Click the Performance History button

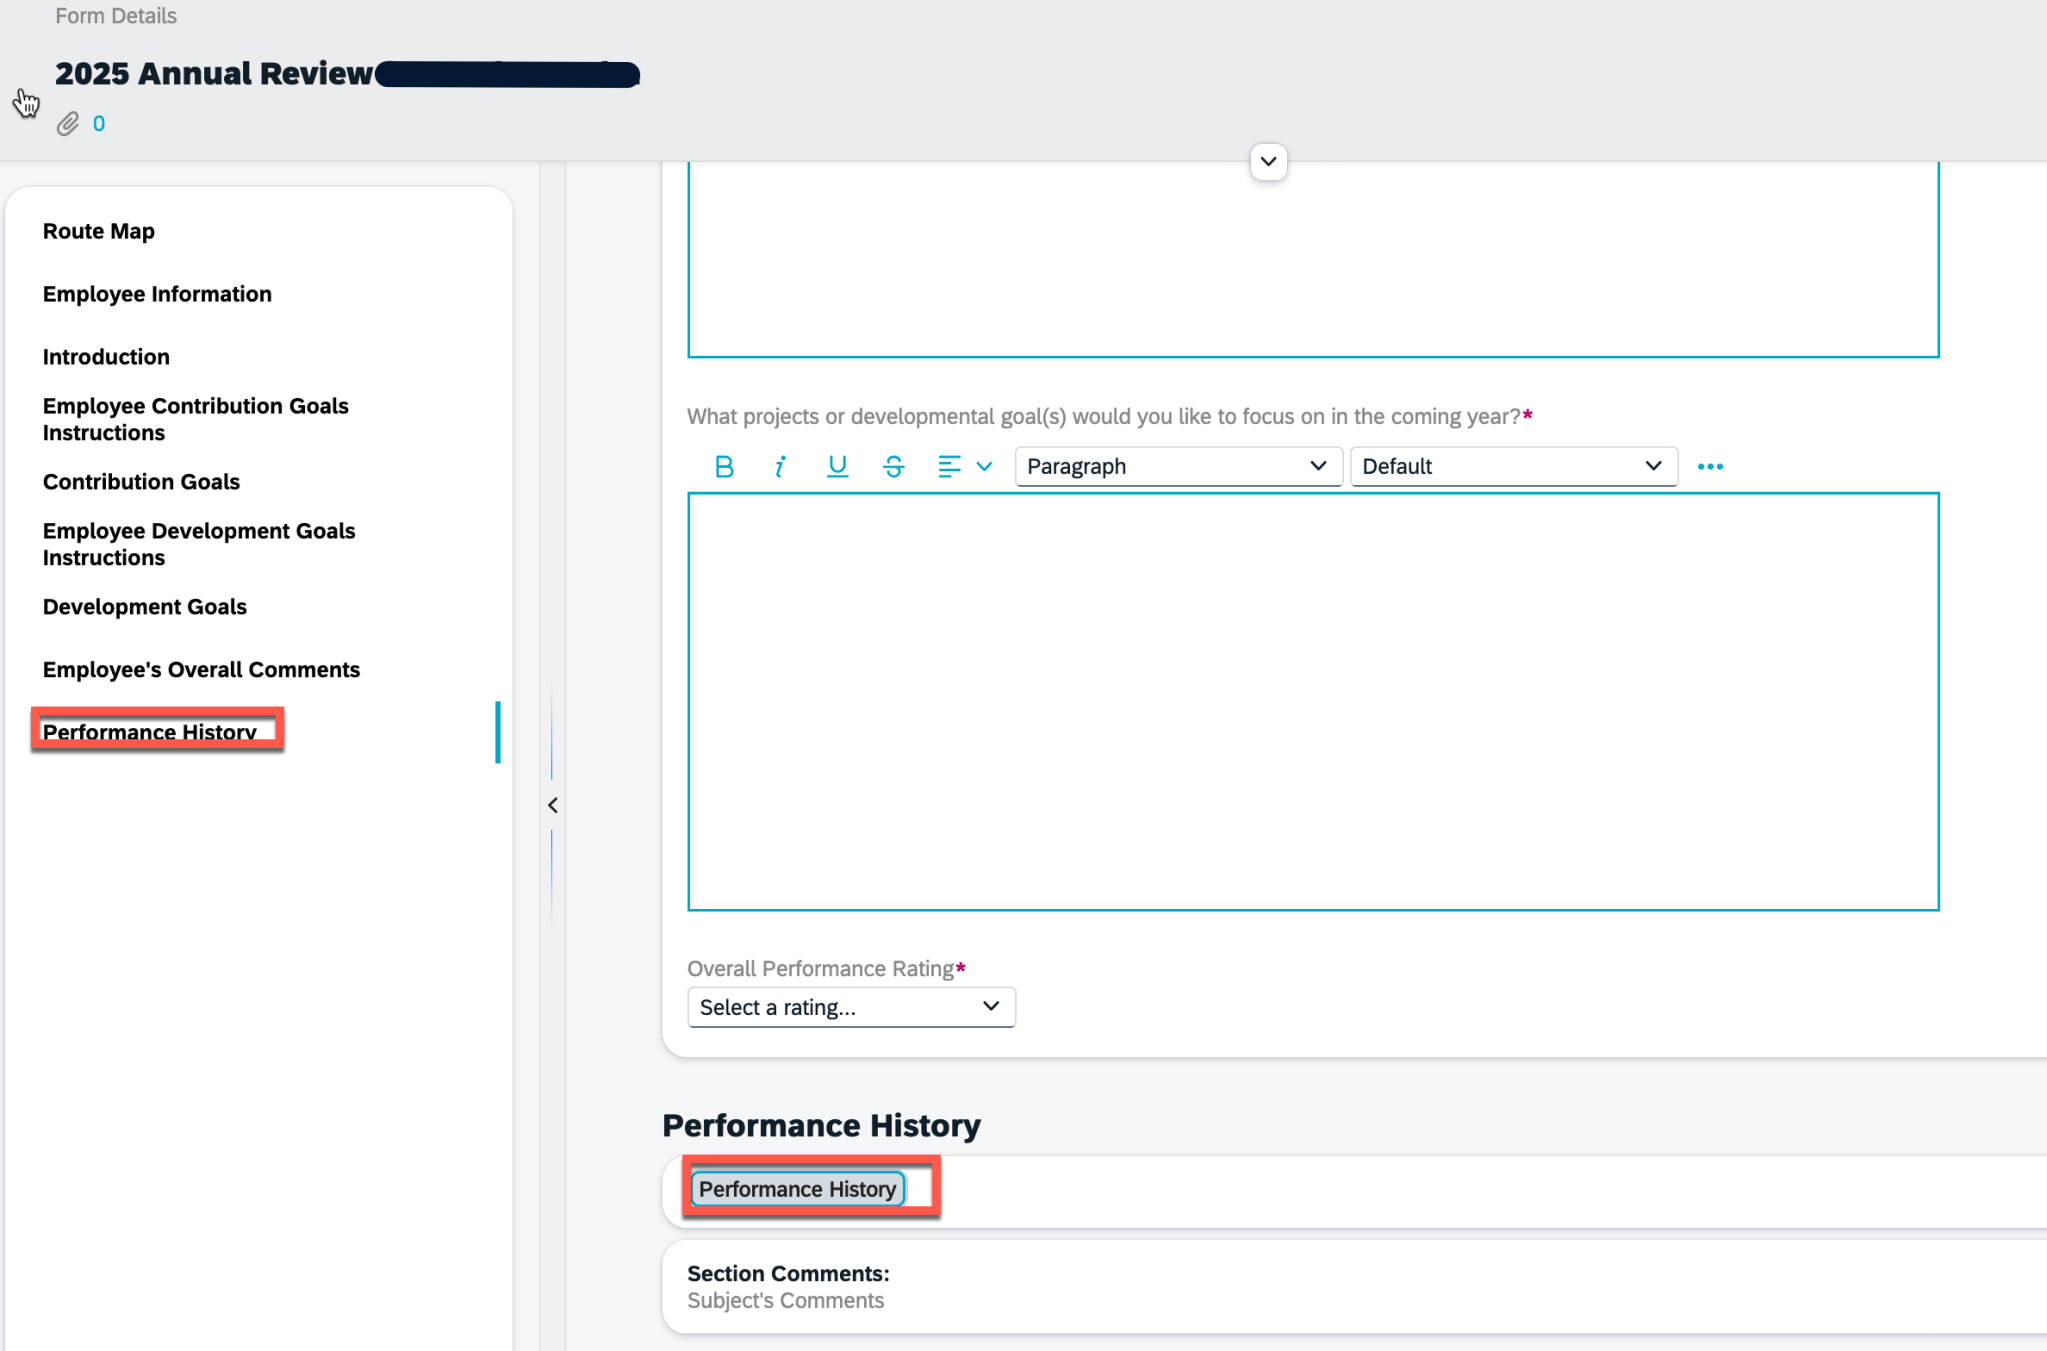tap(796, 1189)
